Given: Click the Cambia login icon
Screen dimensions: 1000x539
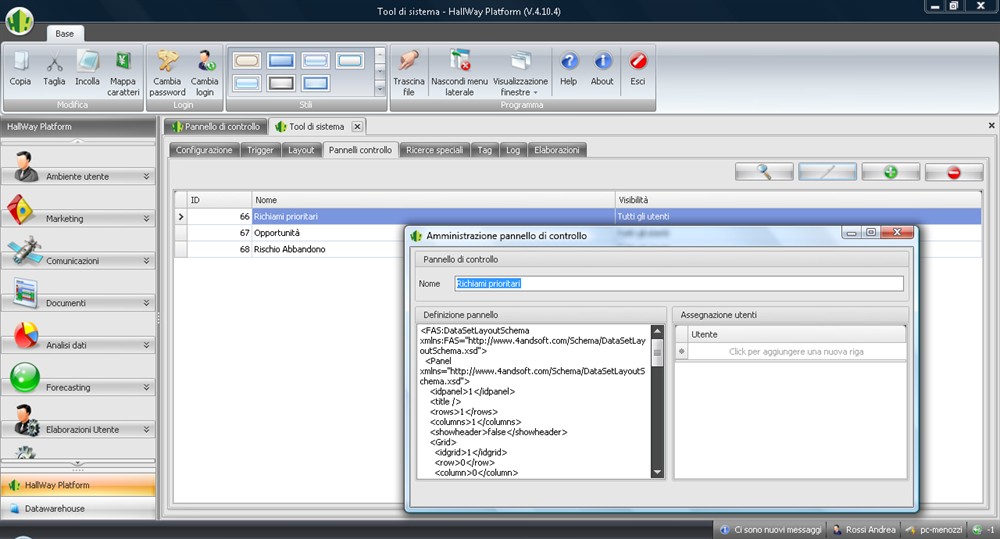Looking at the screenshot, I should click(205, 61).
